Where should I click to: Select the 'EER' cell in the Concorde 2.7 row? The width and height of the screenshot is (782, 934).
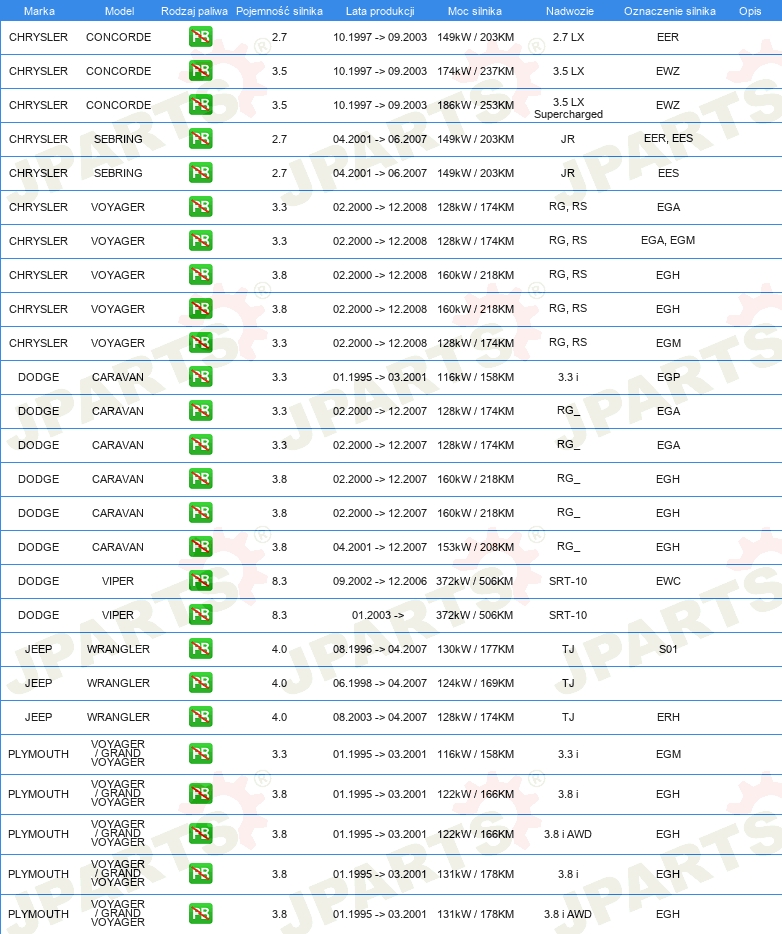tap(668, 37)
